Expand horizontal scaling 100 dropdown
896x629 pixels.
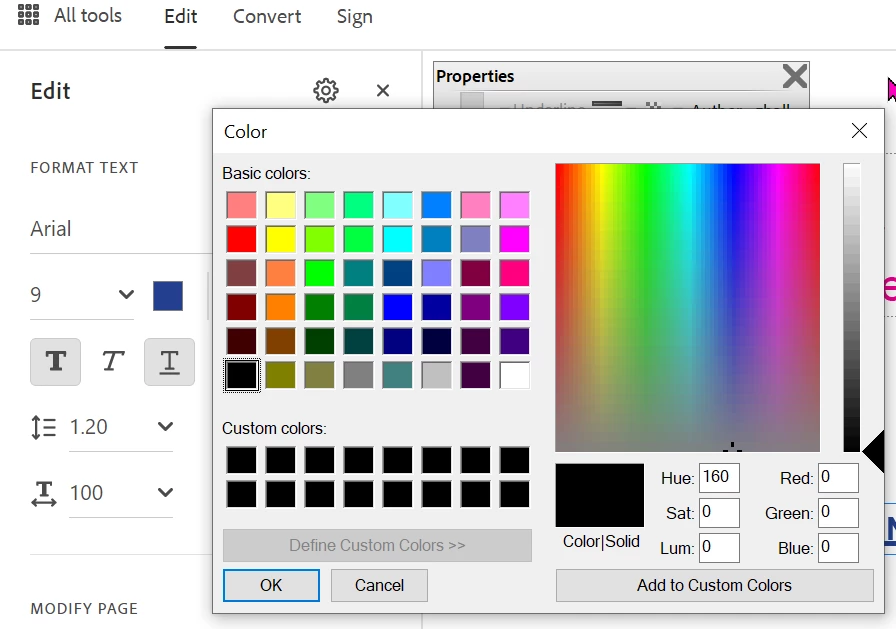tap(165, 492)
